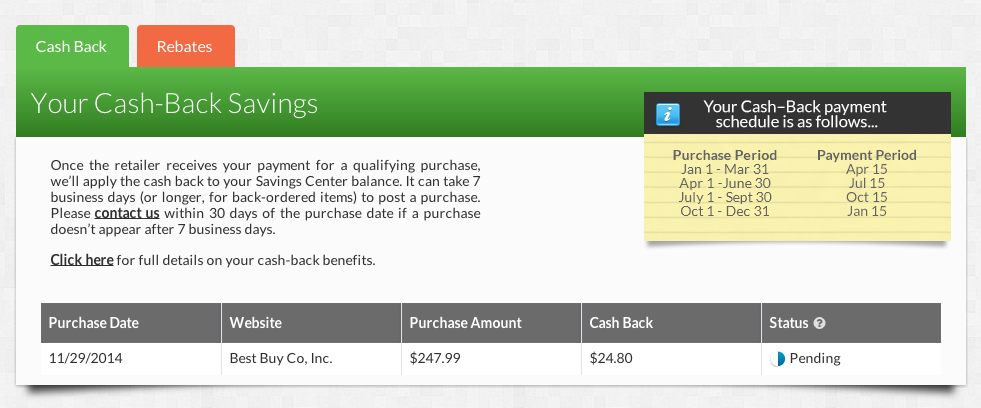Viewport: 981px width, 408px height.
Task: Select the 11/29/2014 purchase date cell
Action: (86, 359)
